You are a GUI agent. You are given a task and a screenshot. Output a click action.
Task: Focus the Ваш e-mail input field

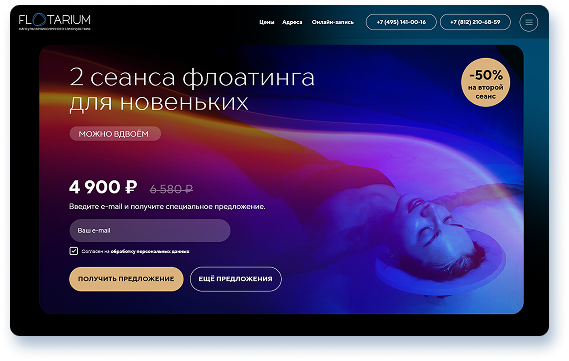pos(150,230)
